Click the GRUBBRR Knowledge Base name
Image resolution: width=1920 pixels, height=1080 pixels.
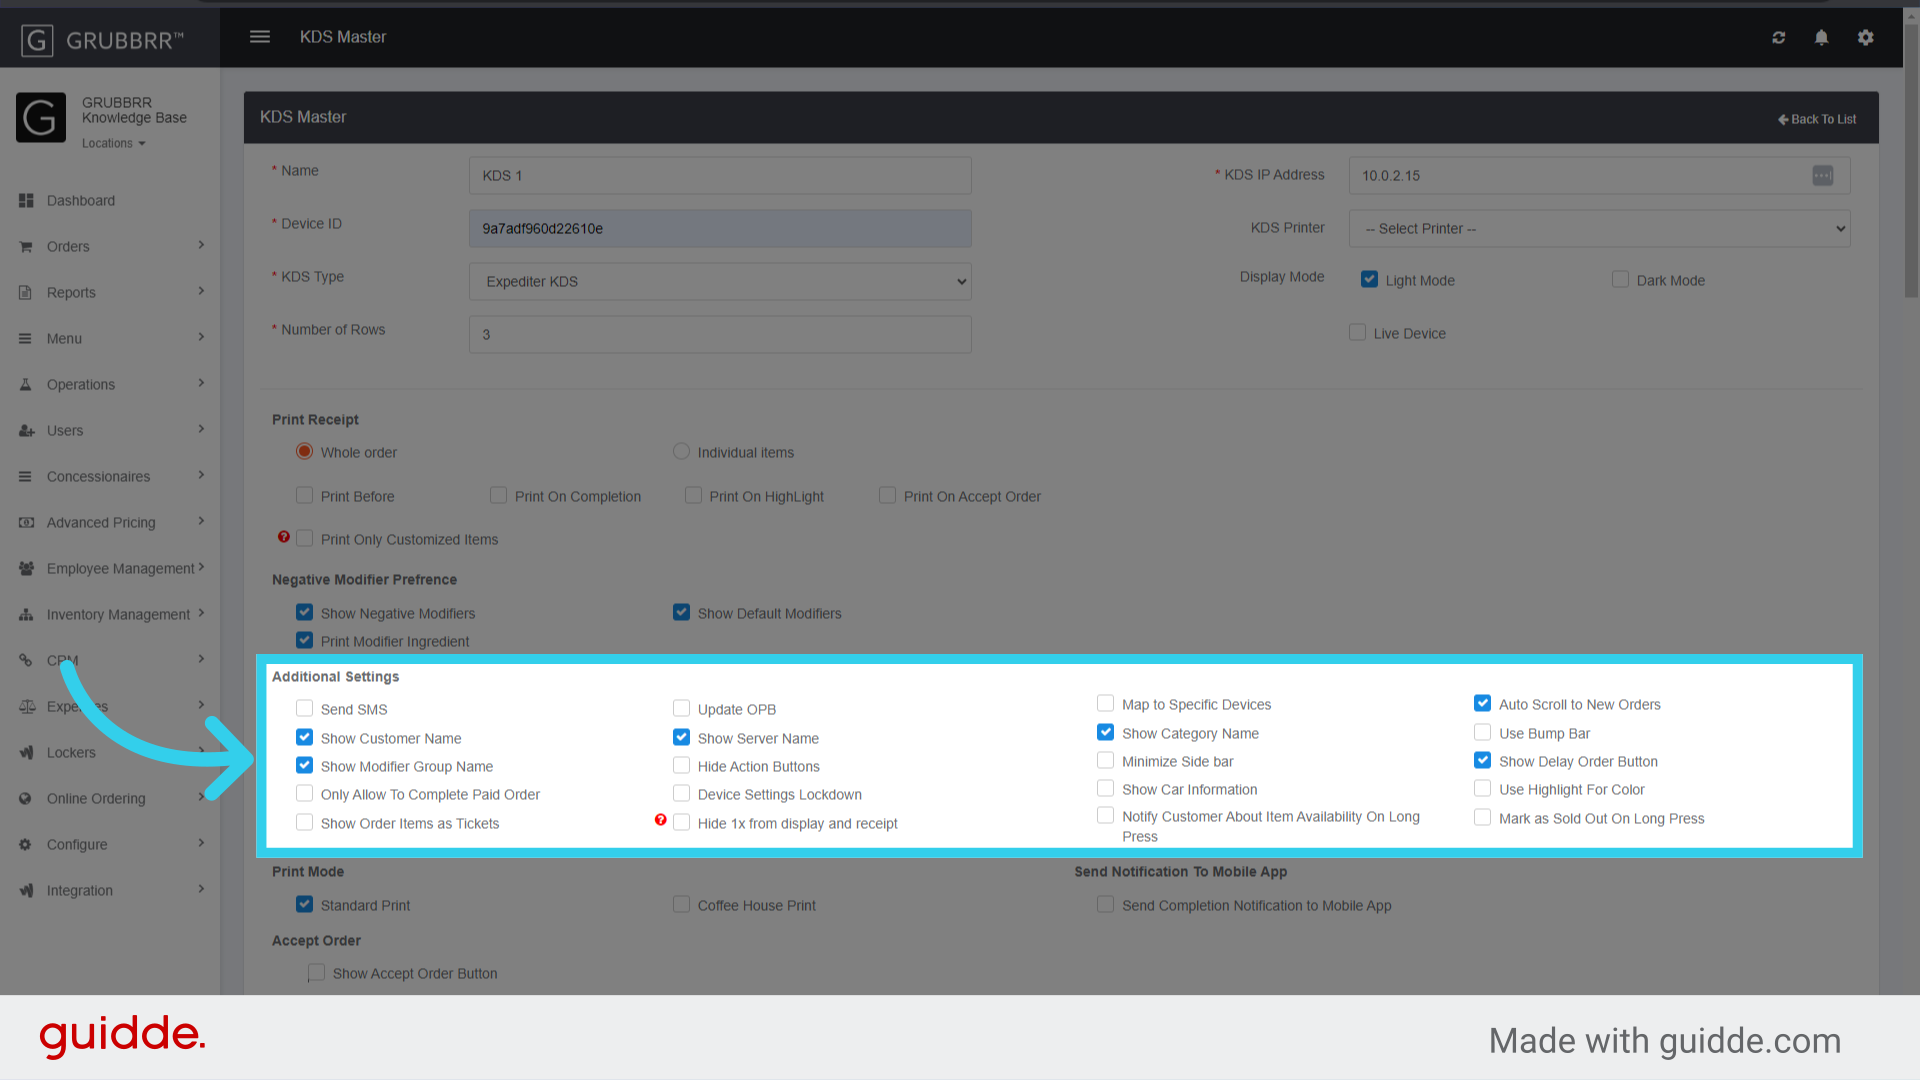[134, 110]
